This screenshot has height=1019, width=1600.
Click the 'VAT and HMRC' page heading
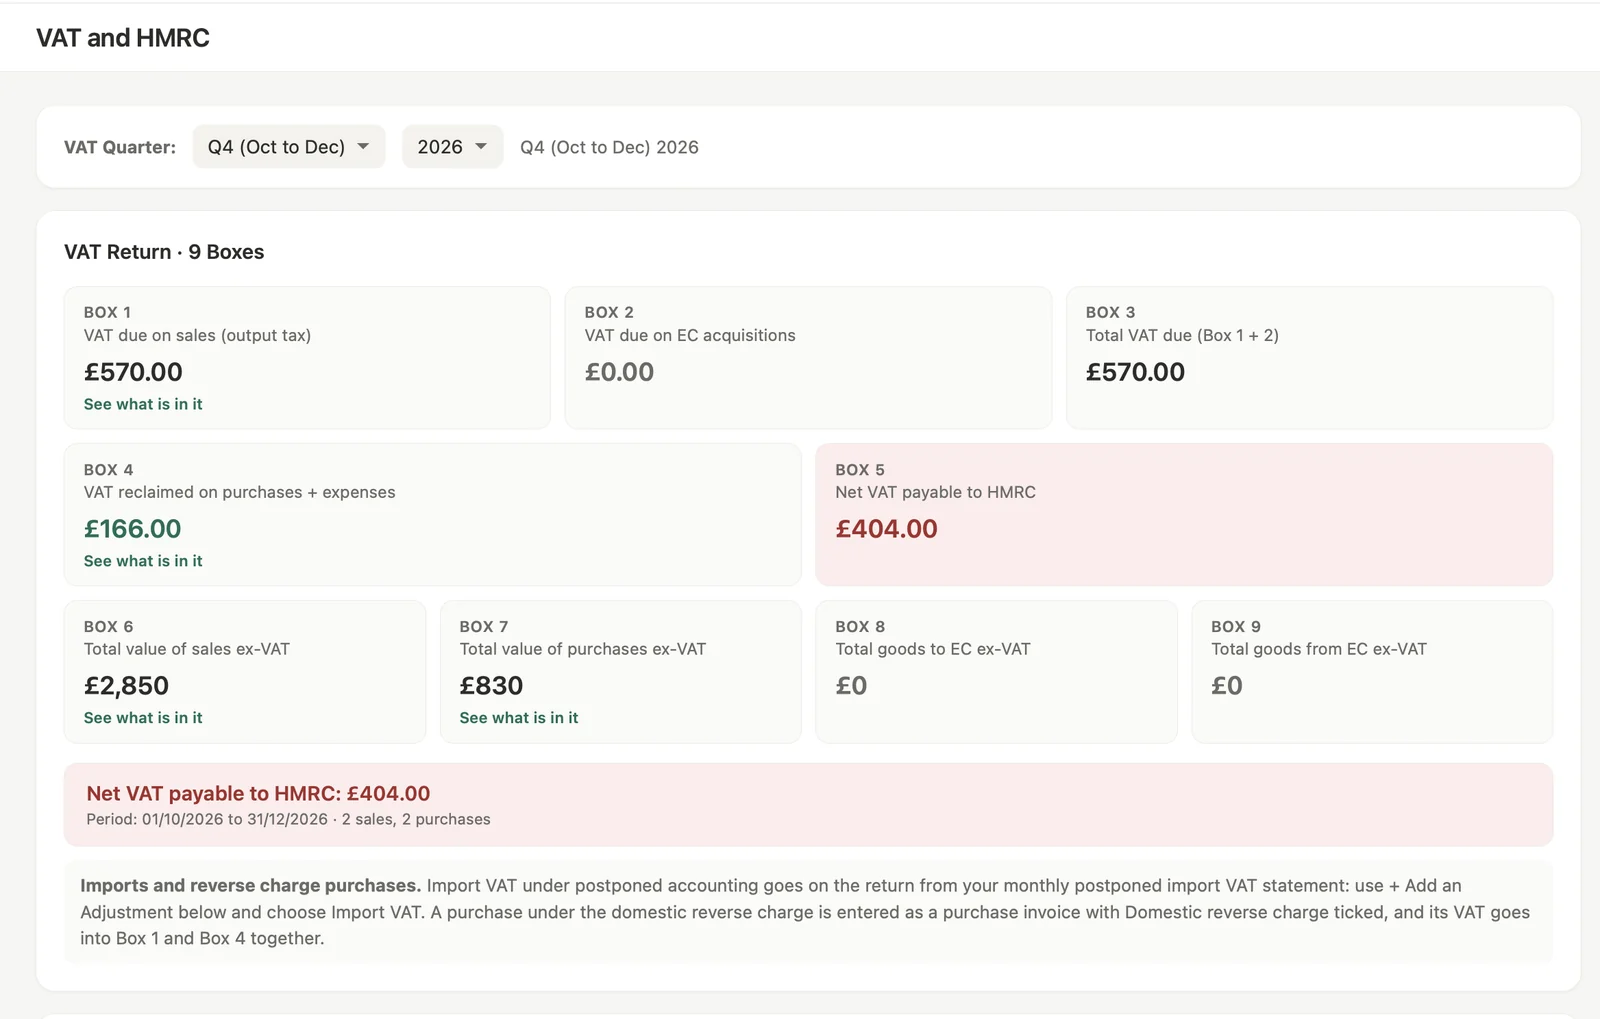point(123,38)
